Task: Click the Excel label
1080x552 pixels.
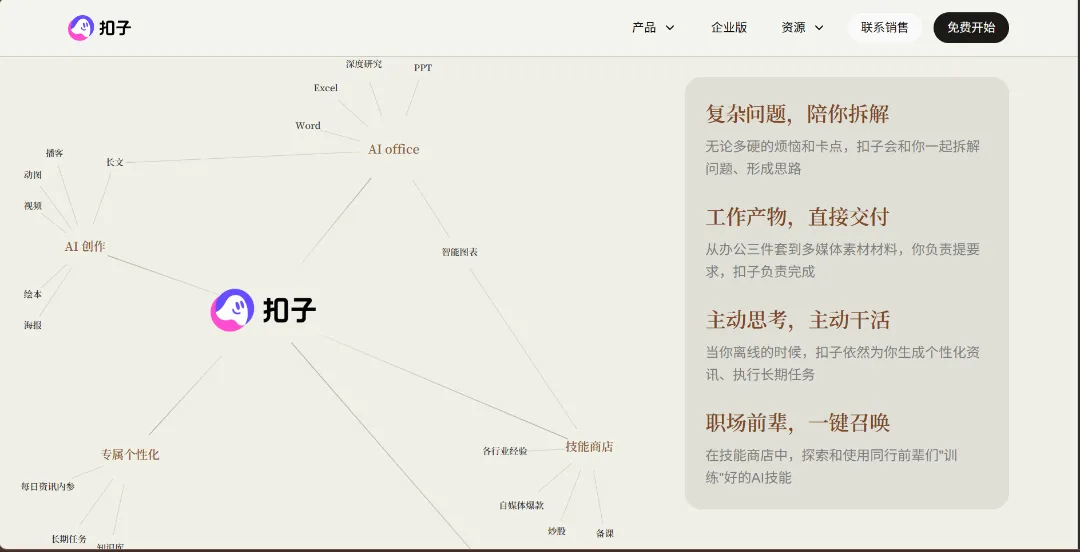Action: click(326, 88)
